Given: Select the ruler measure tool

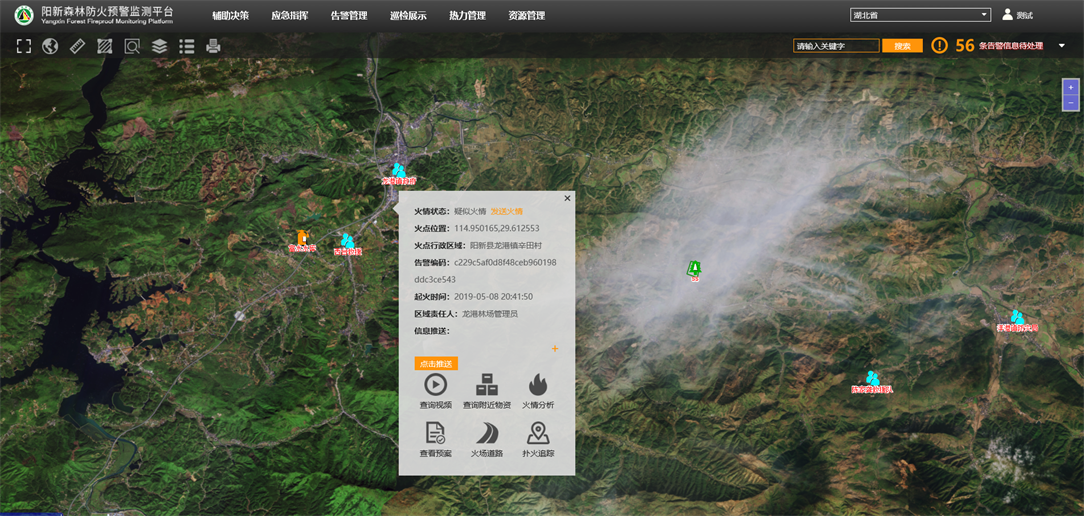Looking at the screenshot, I should pyautogui.click(x=78, y=46).
